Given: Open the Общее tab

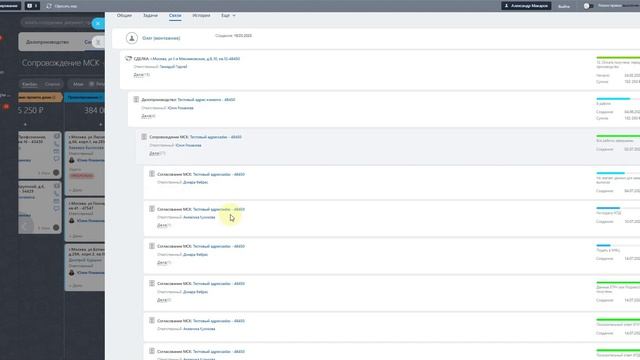Looking at the screenshot, I should (x=124, y=16).
